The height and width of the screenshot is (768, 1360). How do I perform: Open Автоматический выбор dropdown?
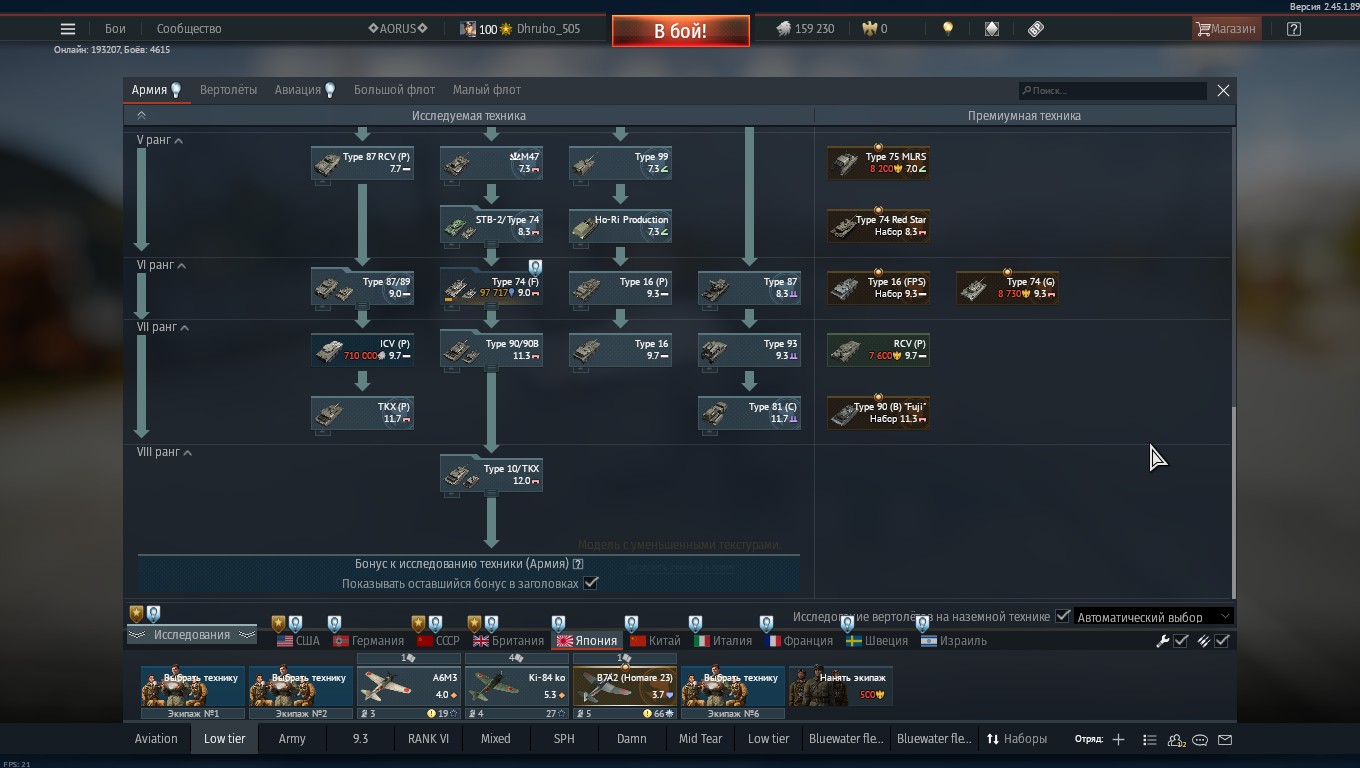(1152, 617)
